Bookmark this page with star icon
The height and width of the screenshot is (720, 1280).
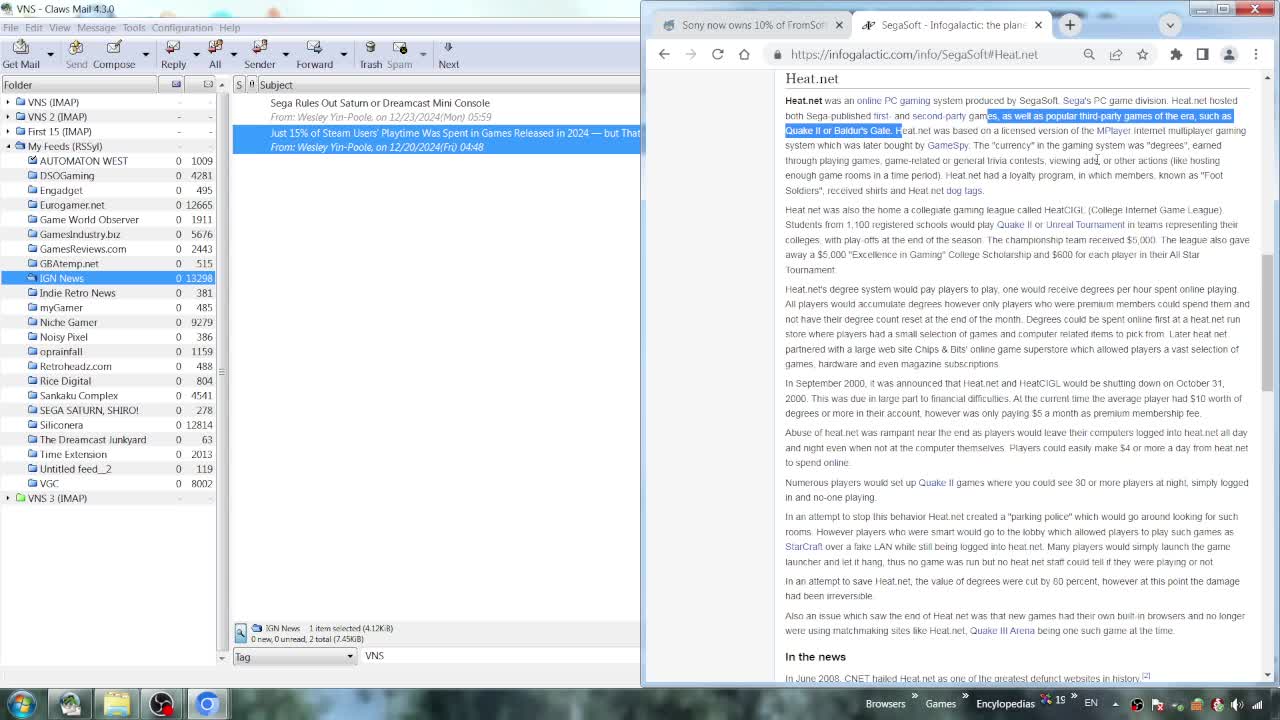point(1142,54)
